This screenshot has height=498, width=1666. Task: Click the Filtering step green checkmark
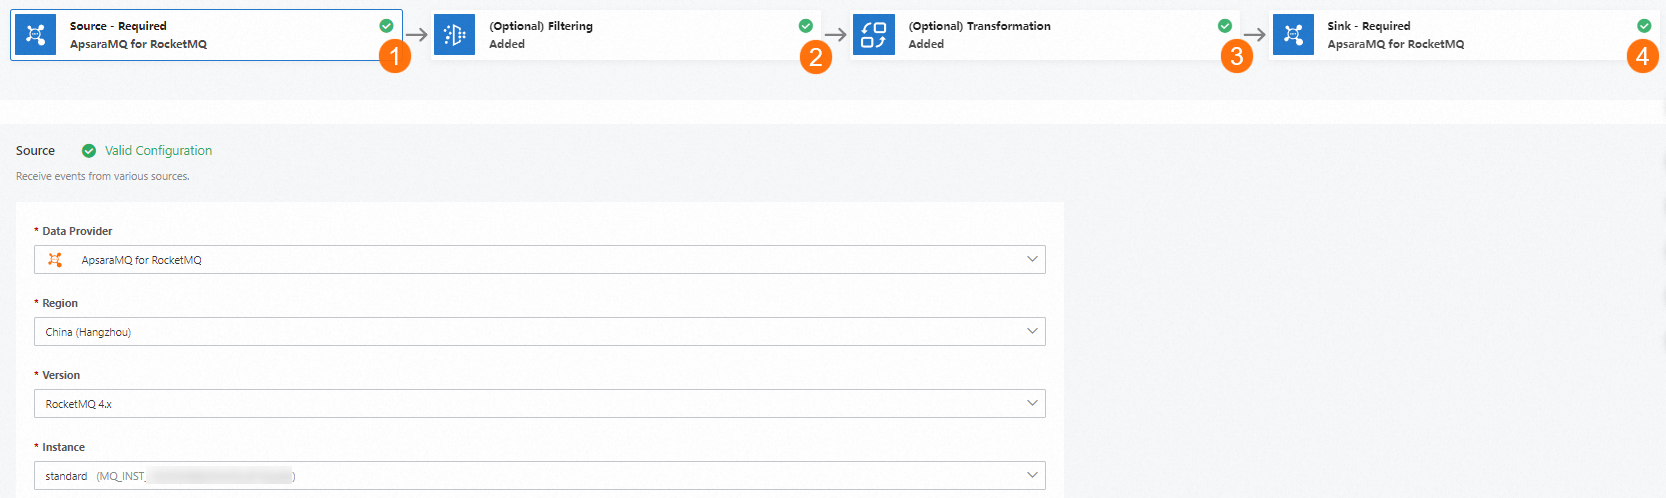tap(805, 26)
